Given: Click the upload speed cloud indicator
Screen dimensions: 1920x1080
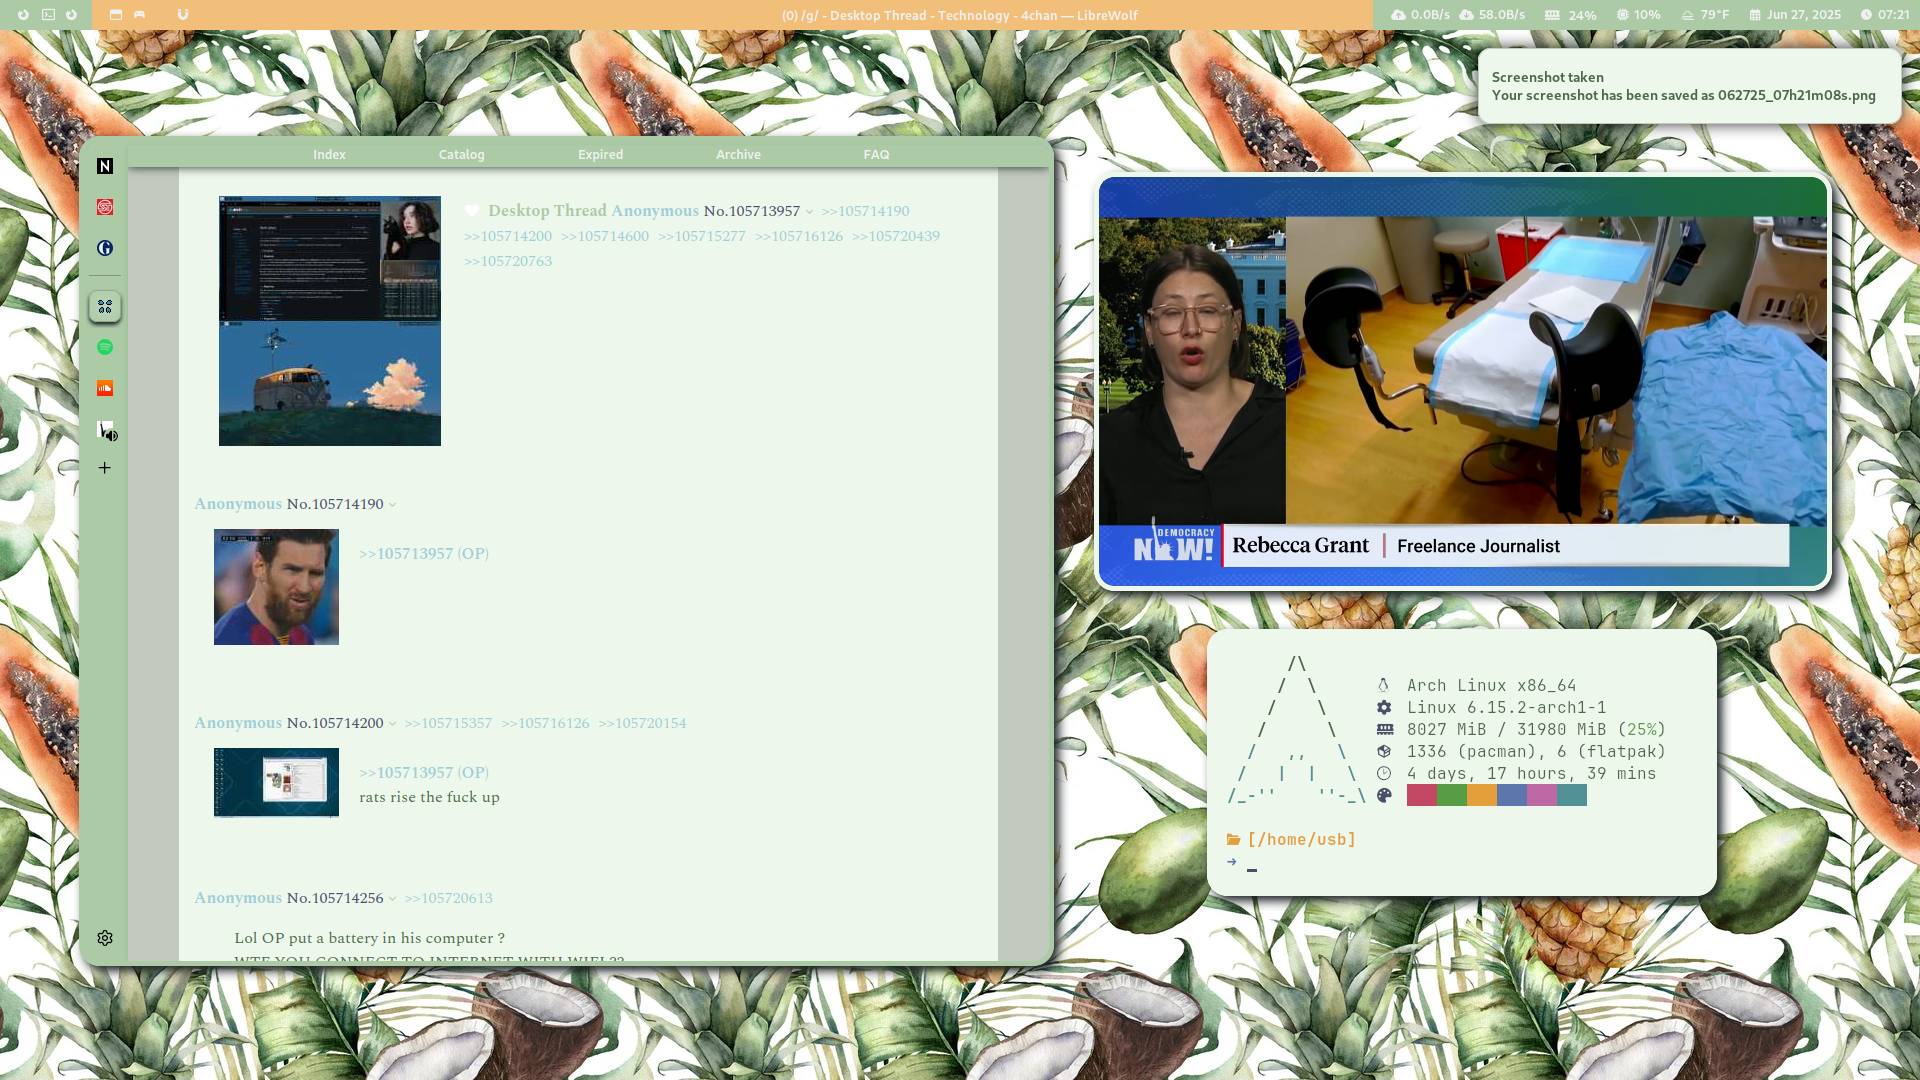Looking at the screenshot, I should [x=1398, y=15].
